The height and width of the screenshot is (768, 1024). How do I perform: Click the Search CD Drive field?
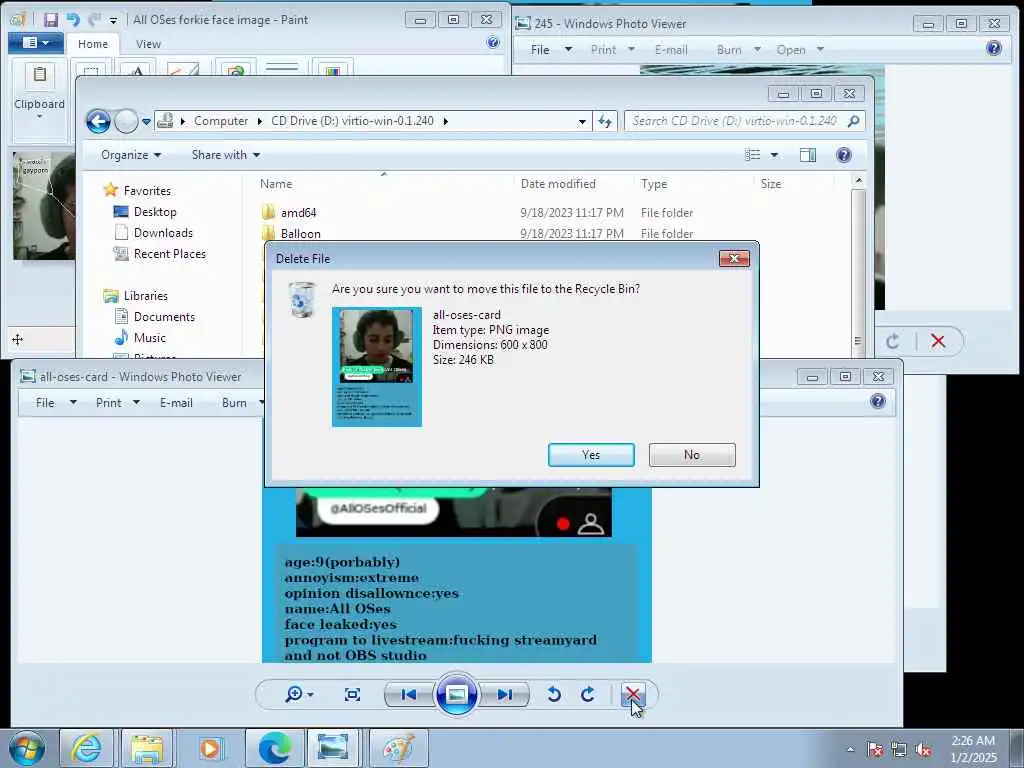coord(744,121)
